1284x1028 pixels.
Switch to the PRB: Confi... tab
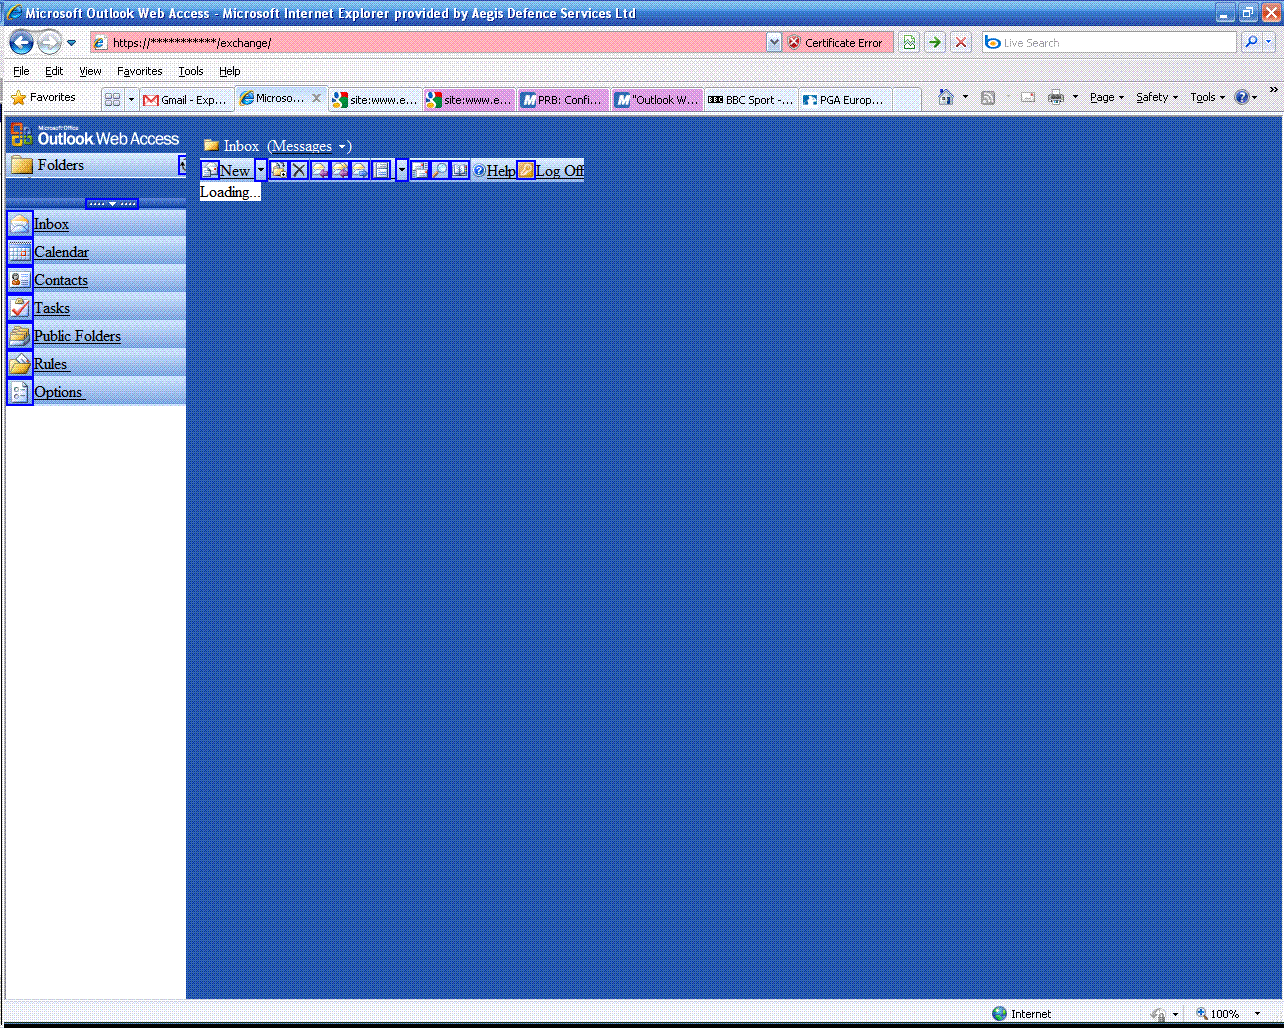click(x=564, y=99)
